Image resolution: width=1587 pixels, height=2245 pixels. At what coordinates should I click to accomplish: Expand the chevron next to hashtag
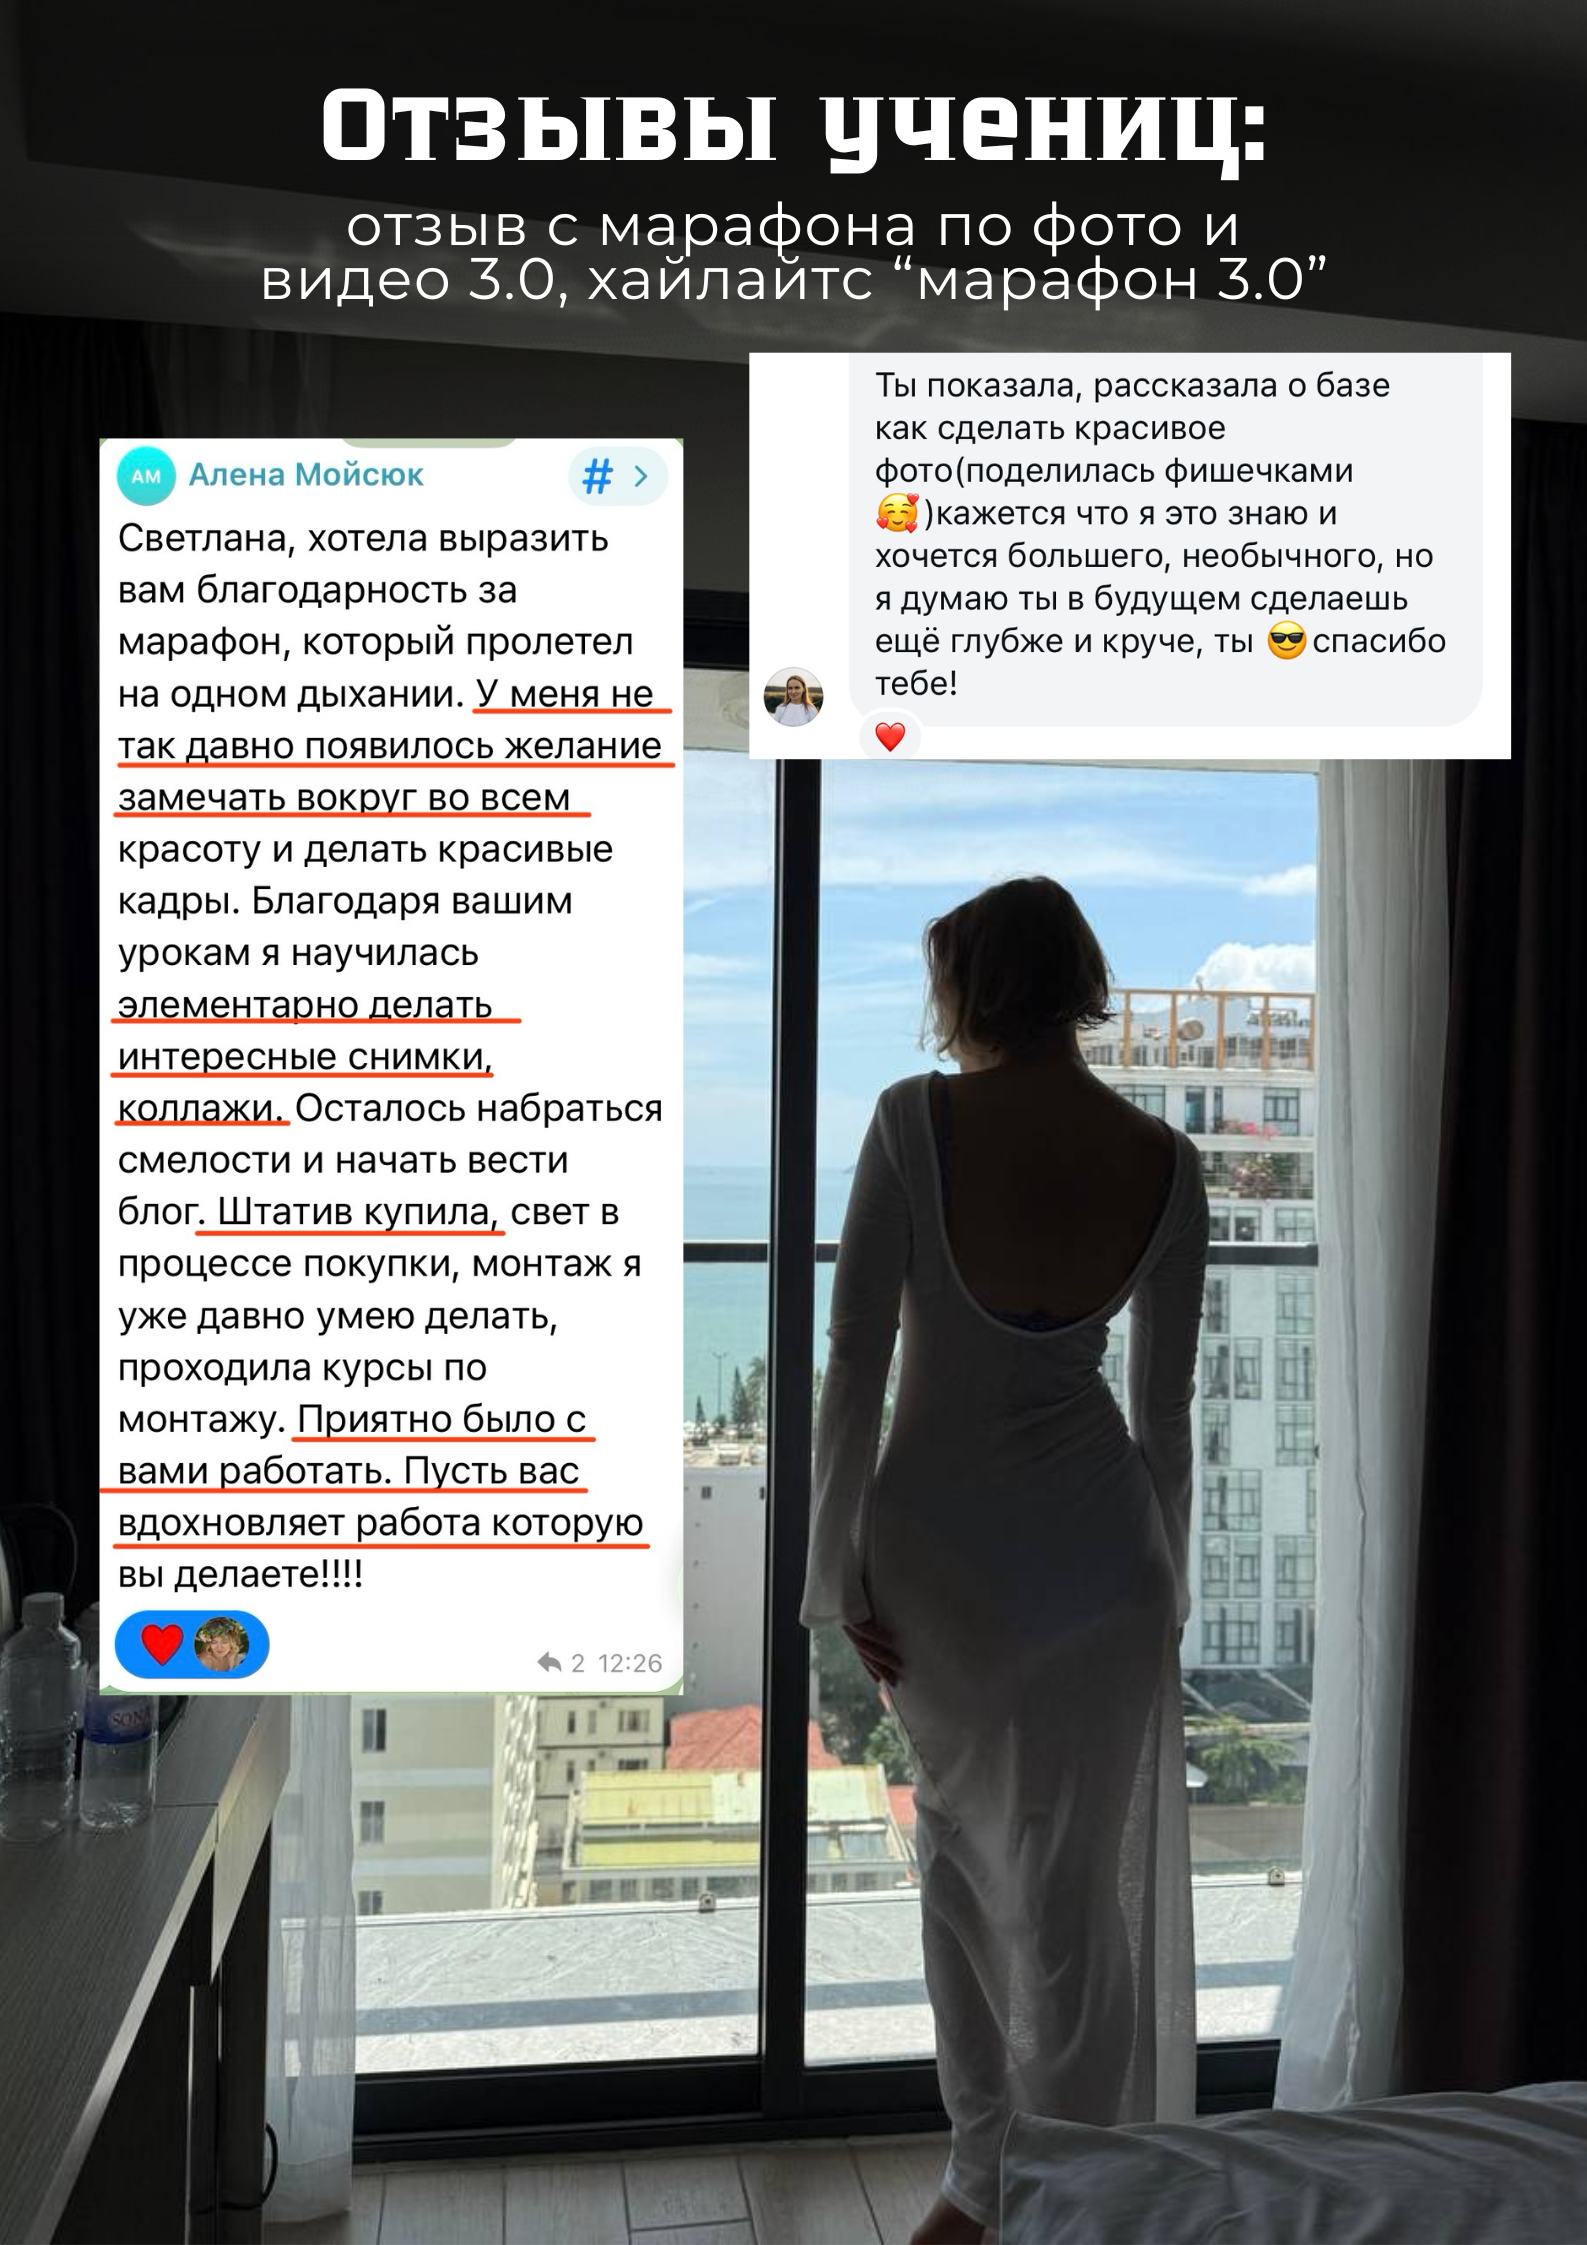click(641, 476)
